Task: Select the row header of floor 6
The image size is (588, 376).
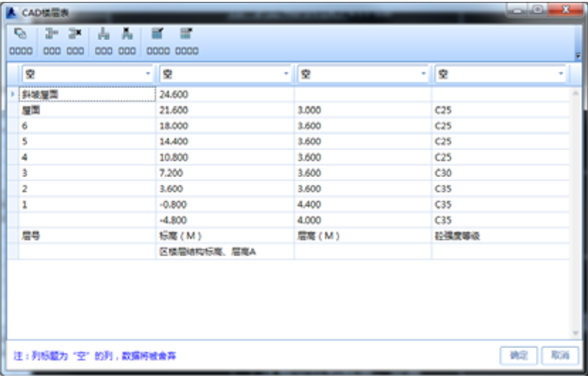Action: click(x=13, y=126)
